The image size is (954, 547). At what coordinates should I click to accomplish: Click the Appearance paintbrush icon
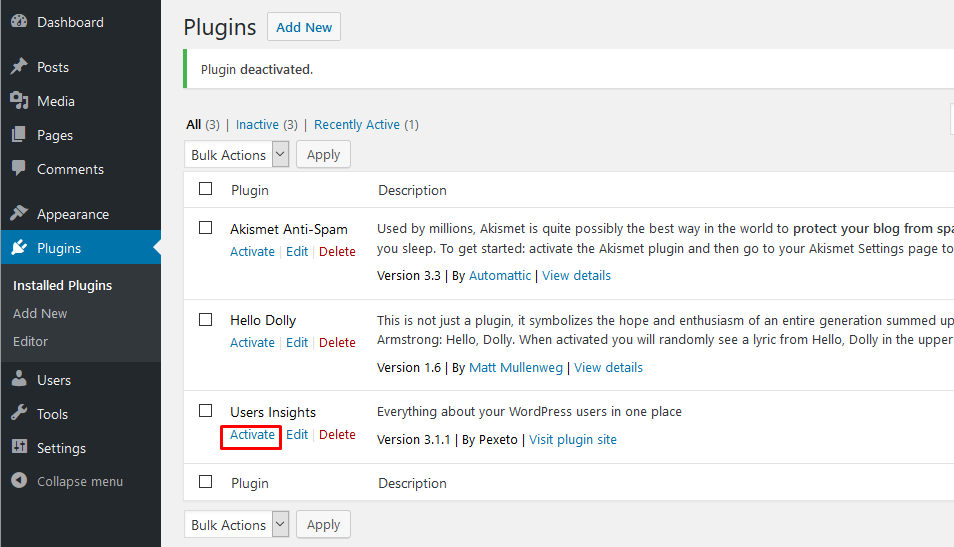19,213
